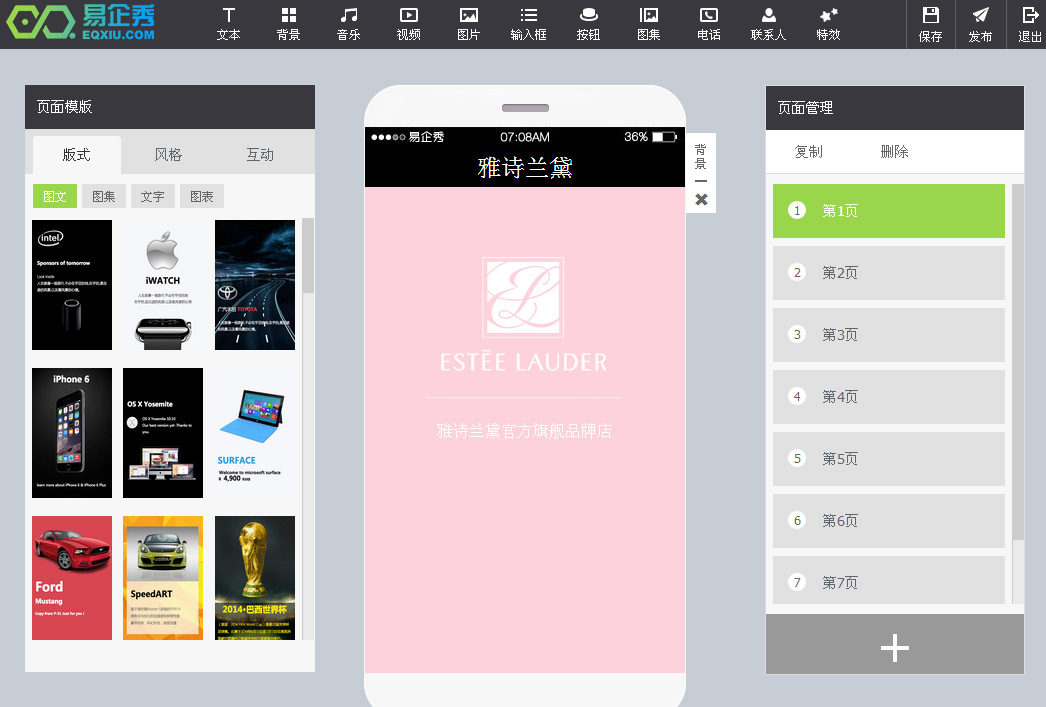
Task: Remove background using the X icon
Action: 701,200
